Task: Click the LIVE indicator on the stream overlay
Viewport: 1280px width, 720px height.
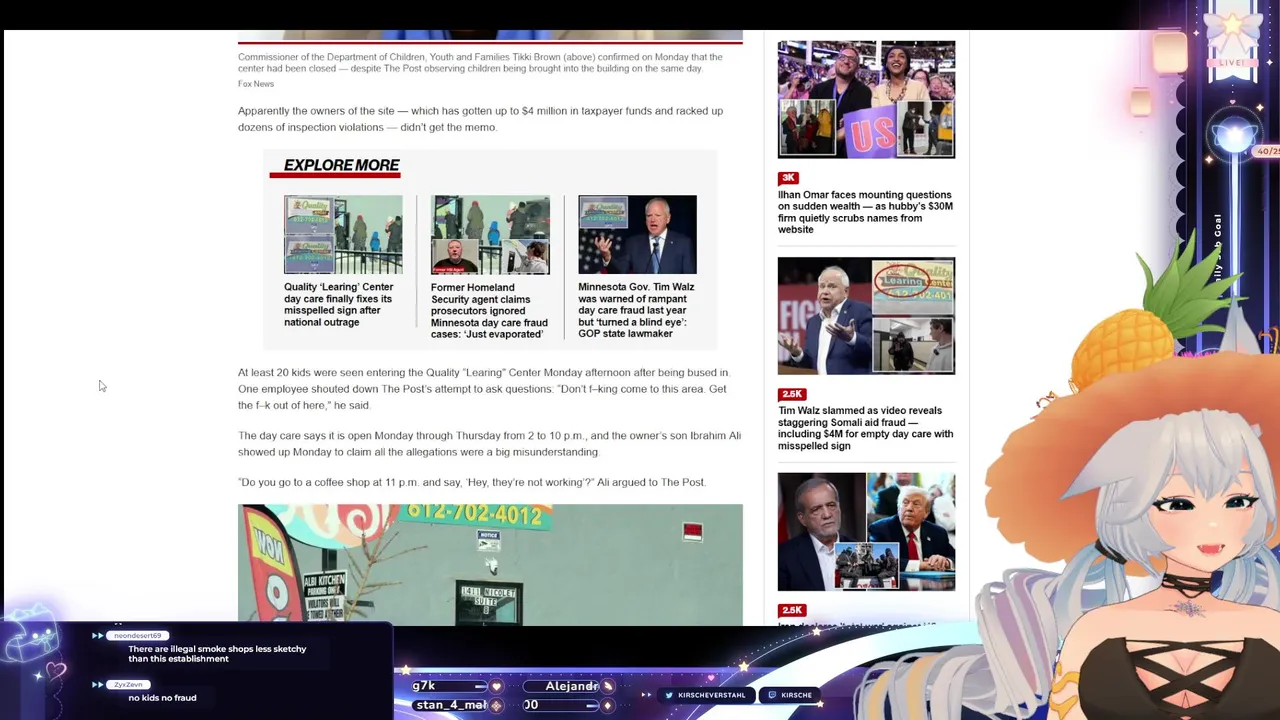Action: (1231, 62)
